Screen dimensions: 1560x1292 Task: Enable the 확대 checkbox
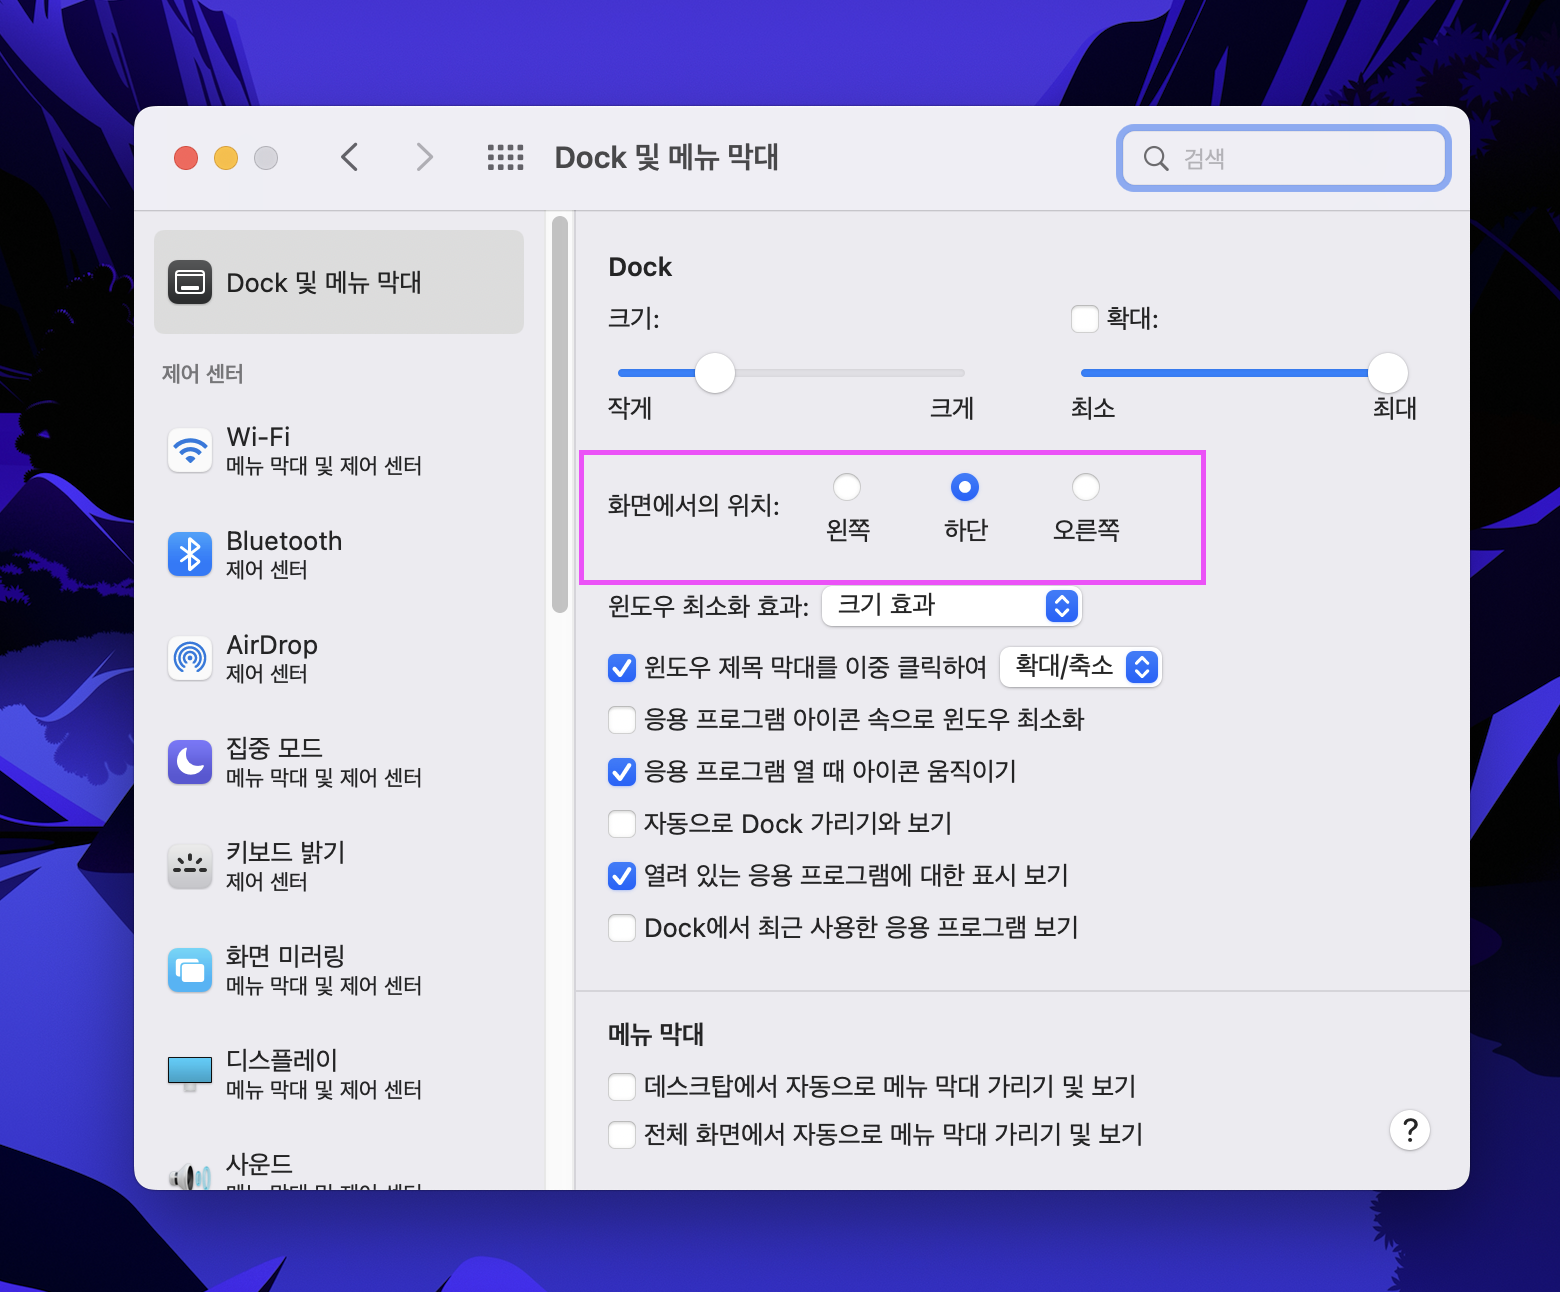1085,319
